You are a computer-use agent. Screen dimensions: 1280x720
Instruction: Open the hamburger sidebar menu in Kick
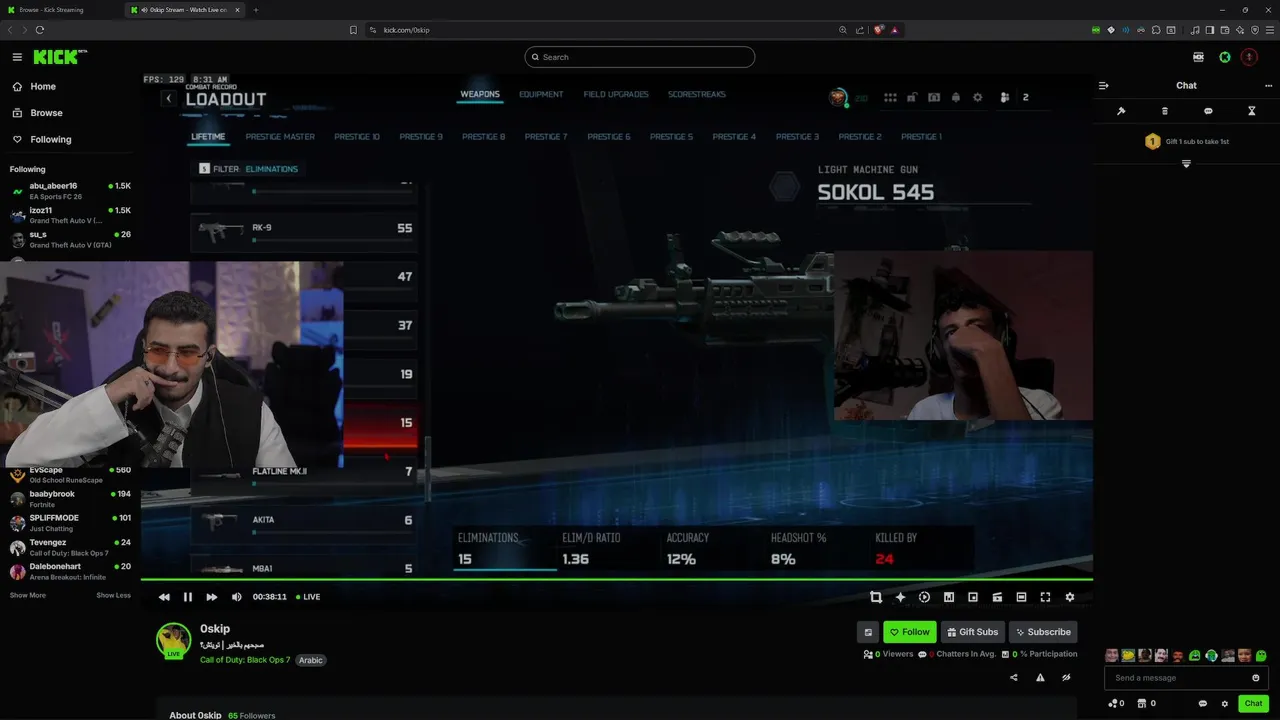(x=17, y=57)
